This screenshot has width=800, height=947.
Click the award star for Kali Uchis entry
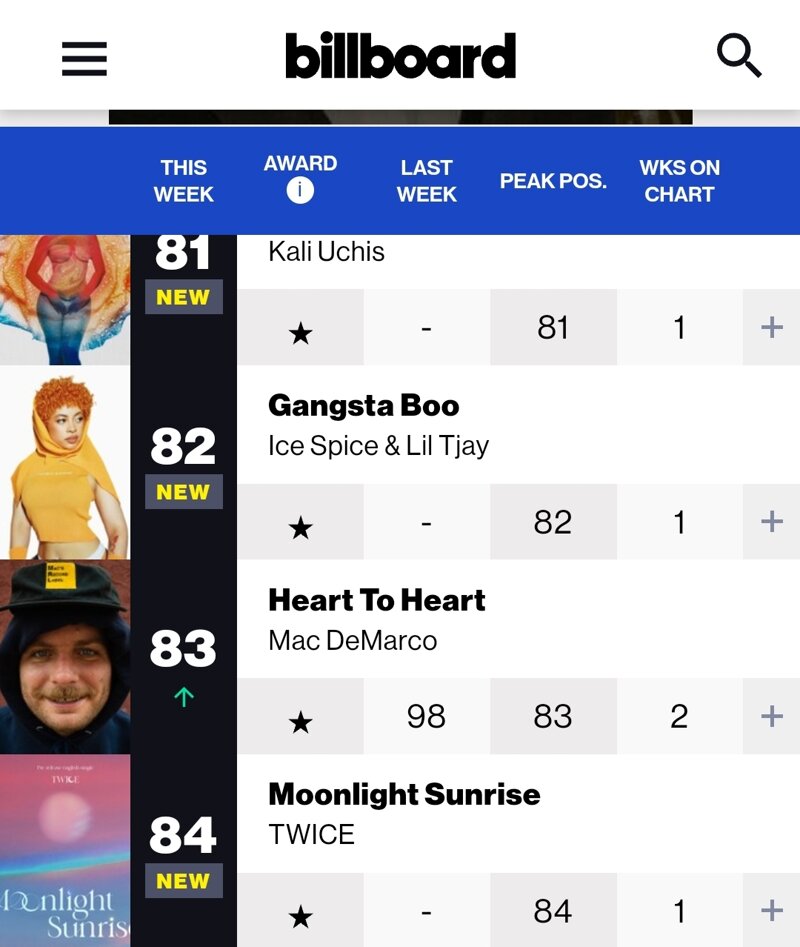click(301, 333)
